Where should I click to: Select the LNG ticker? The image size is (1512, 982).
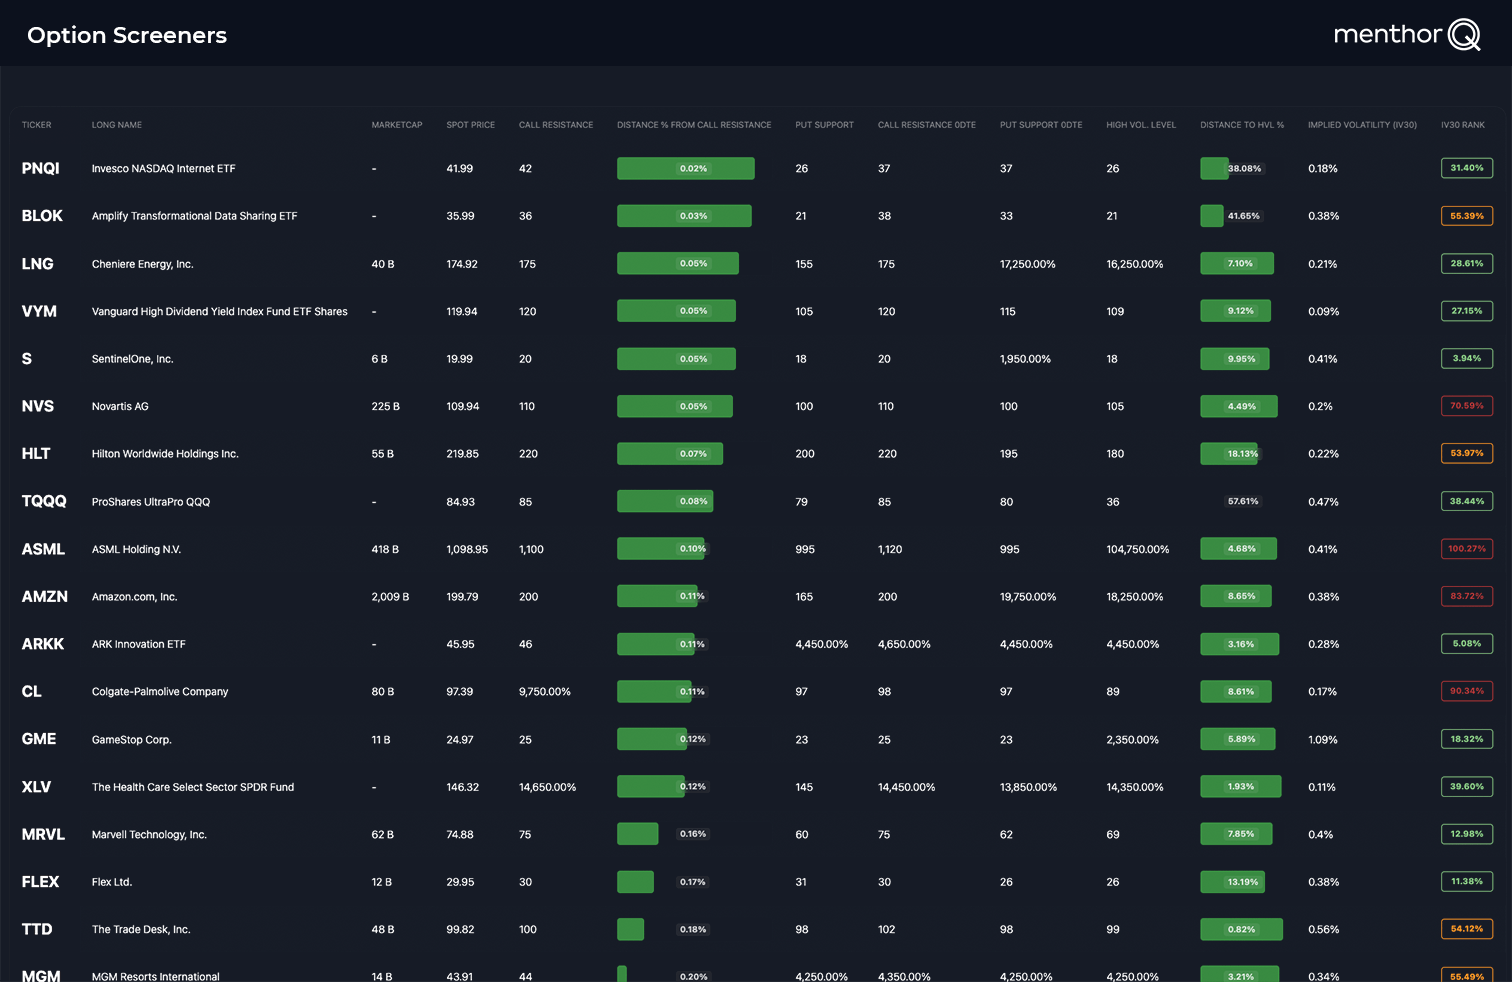(38, 264)
